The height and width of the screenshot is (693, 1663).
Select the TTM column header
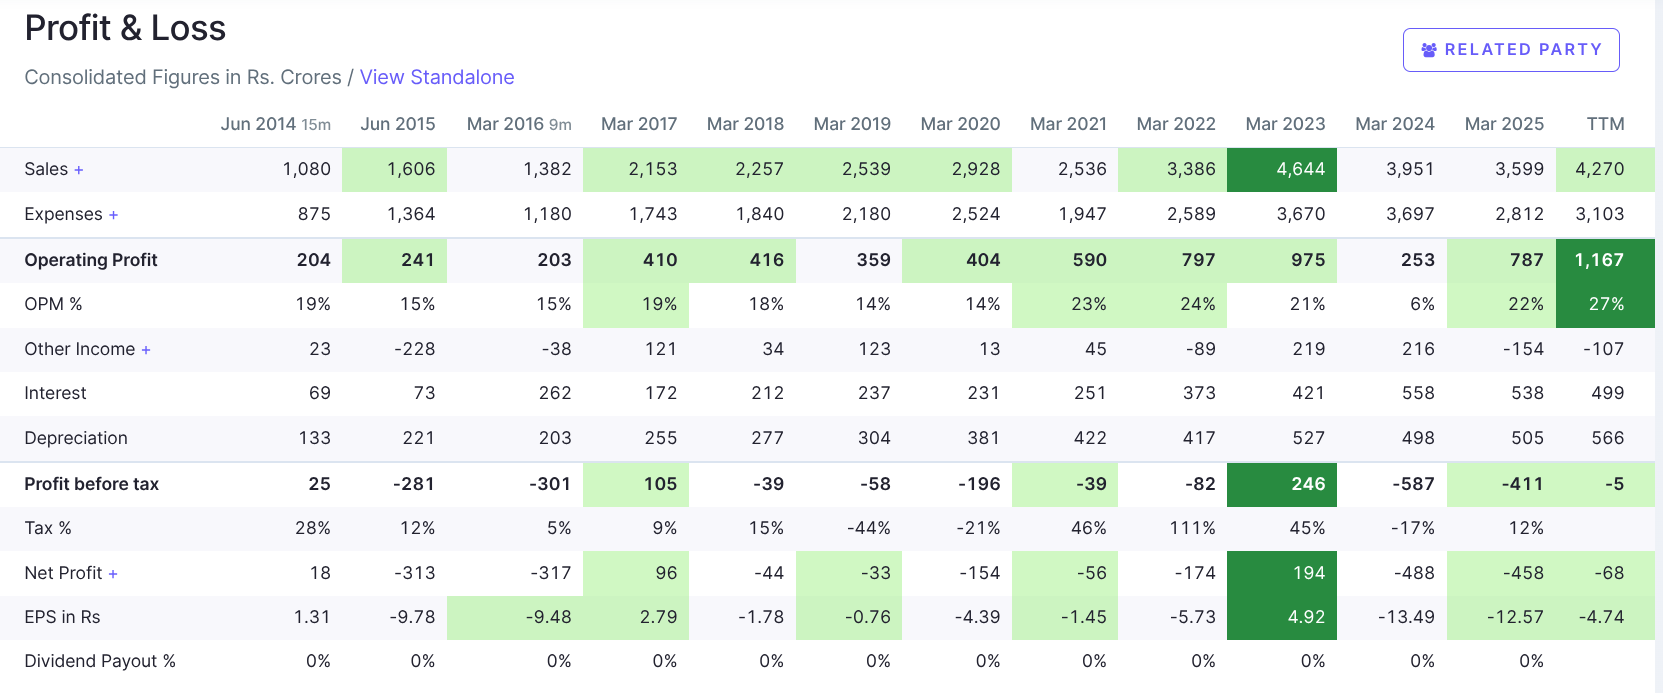[1605, 124]
